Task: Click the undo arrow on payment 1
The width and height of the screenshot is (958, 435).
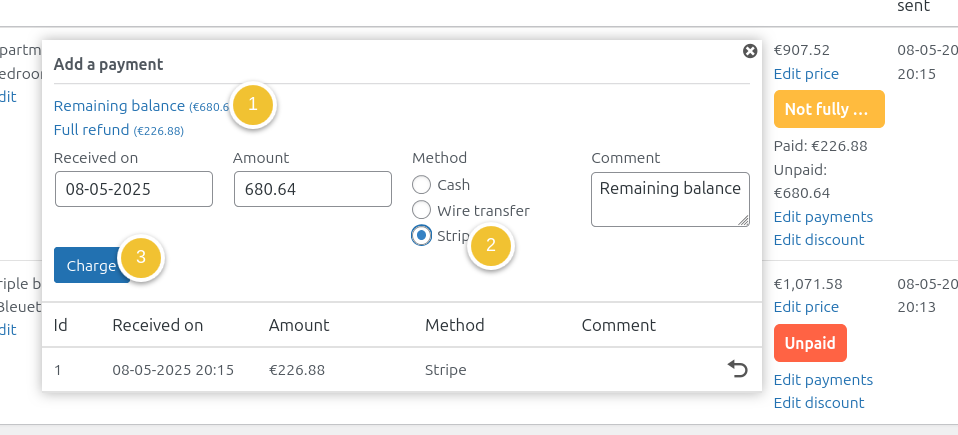Action: pos(737,370)
